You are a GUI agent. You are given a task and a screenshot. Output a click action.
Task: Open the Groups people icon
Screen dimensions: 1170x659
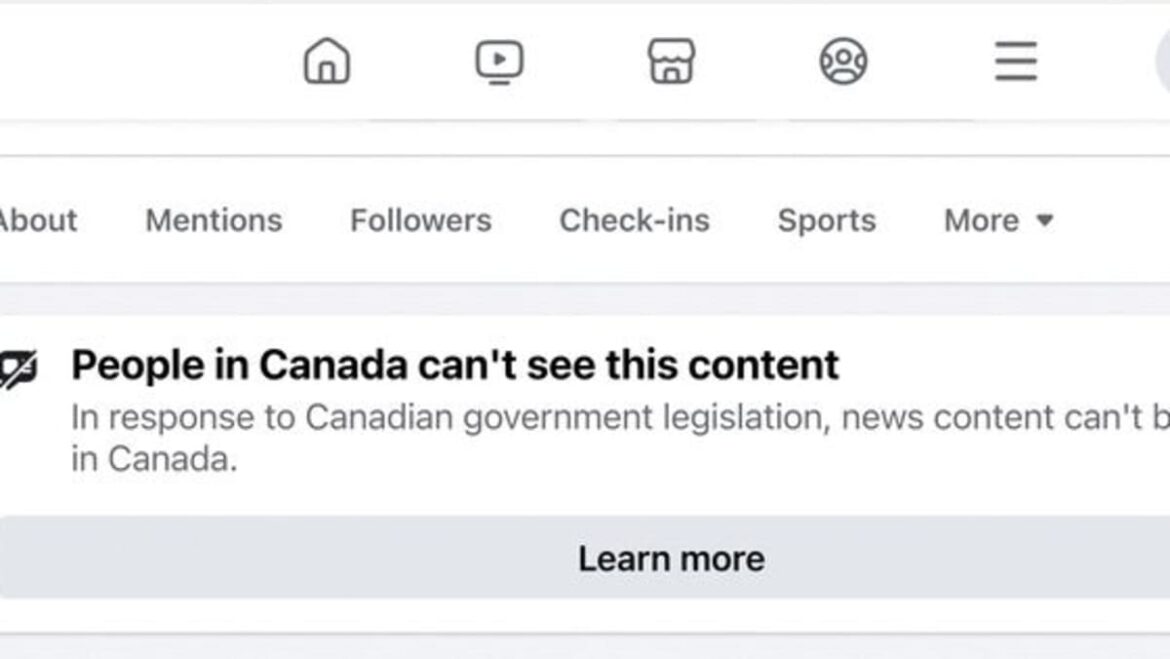click(843, 60)
